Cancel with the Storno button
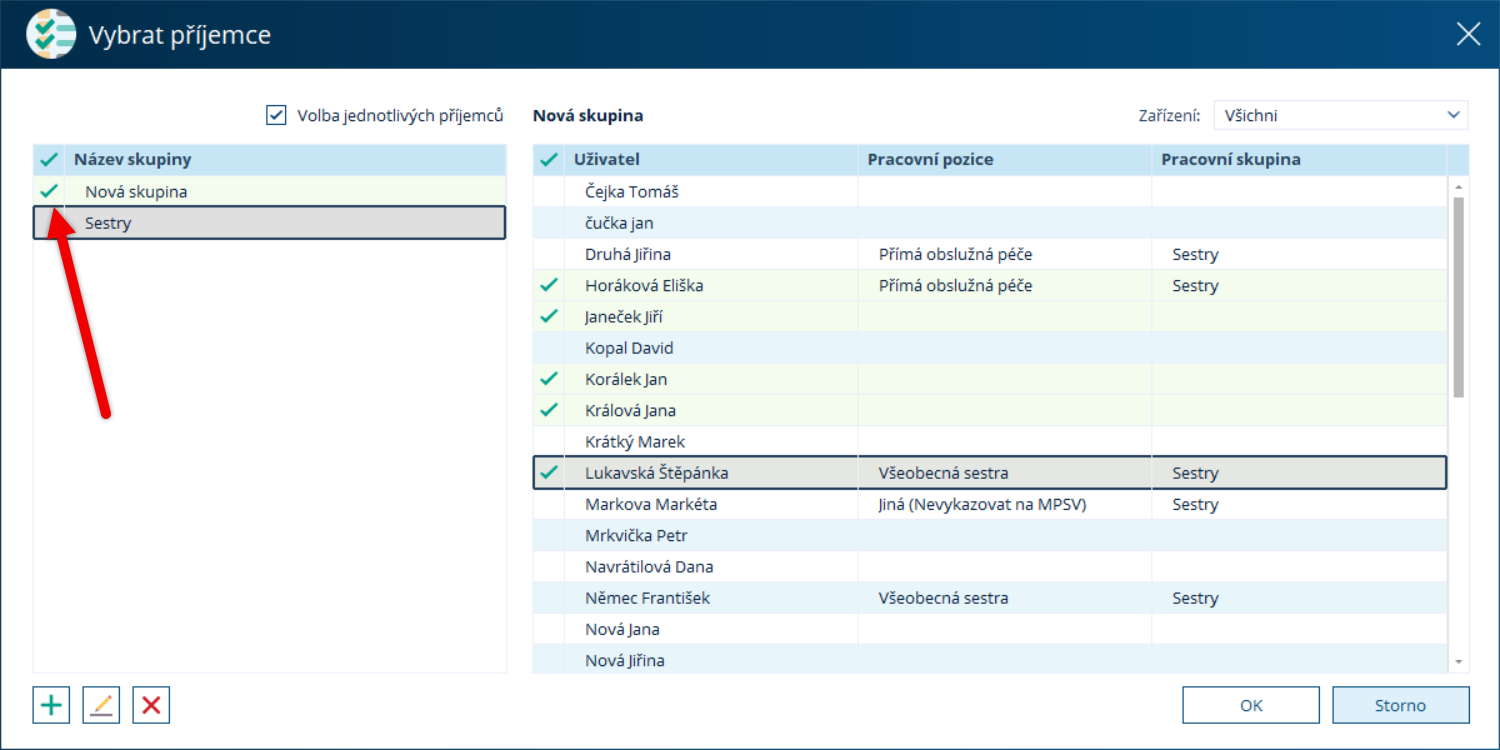This screenshot has height=750, width=1500. pos(1400,705)
